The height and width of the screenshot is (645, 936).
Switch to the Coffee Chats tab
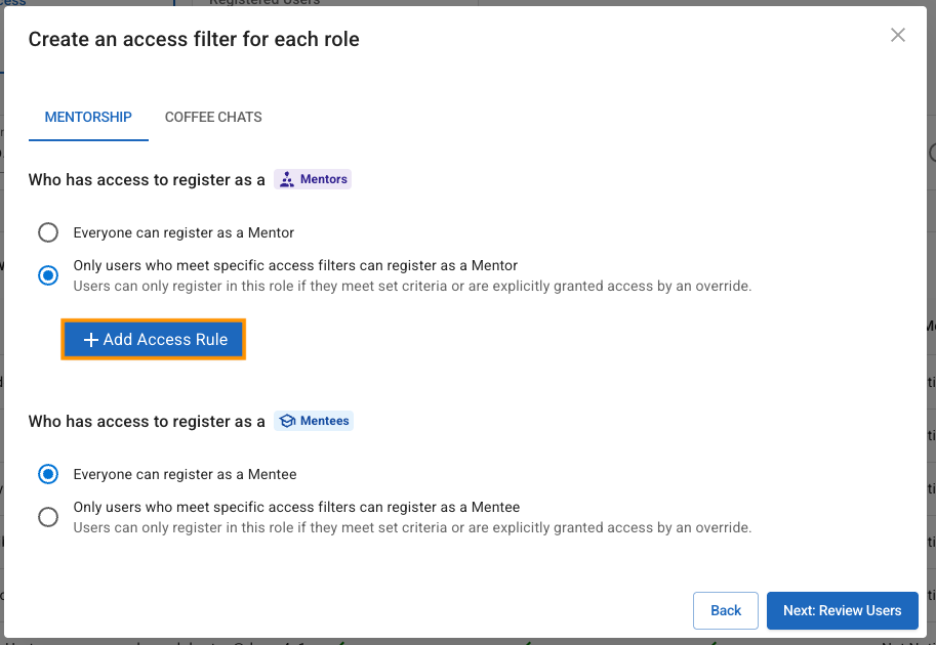coord(213,117)
